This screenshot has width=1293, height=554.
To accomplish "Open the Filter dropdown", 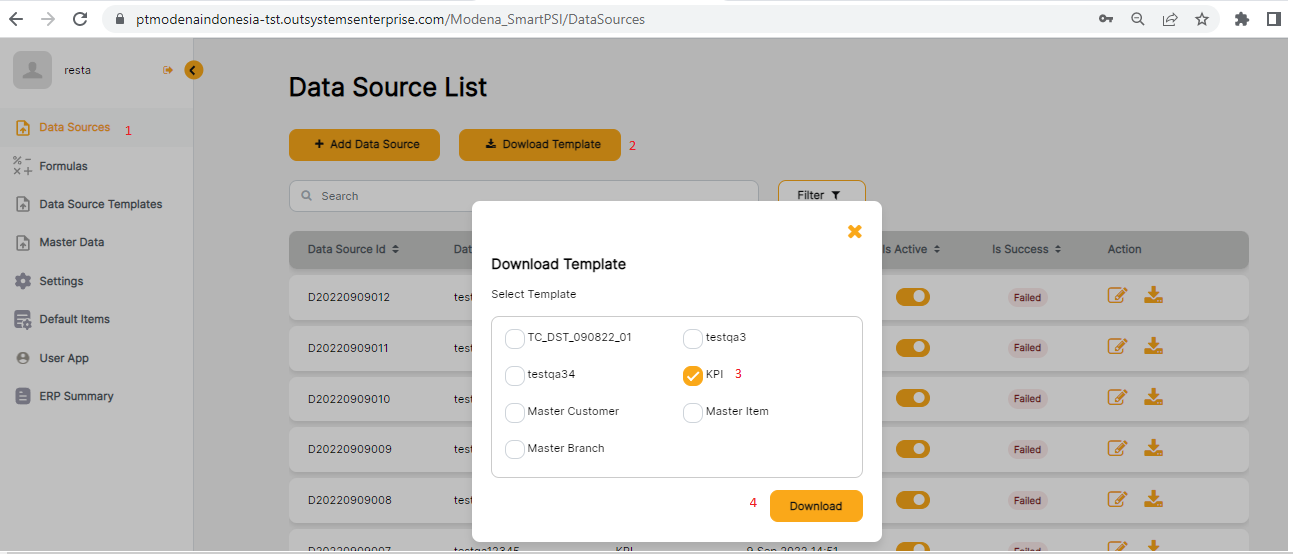I will click(820, 196).
